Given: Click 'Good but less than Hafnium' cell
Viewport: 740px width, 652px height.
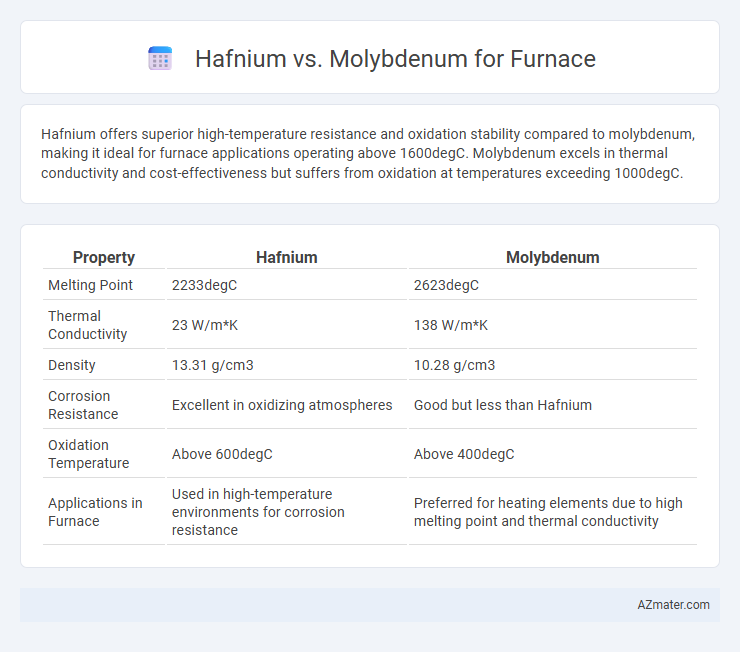Looking at the screenshot, I should coord(503,405).
